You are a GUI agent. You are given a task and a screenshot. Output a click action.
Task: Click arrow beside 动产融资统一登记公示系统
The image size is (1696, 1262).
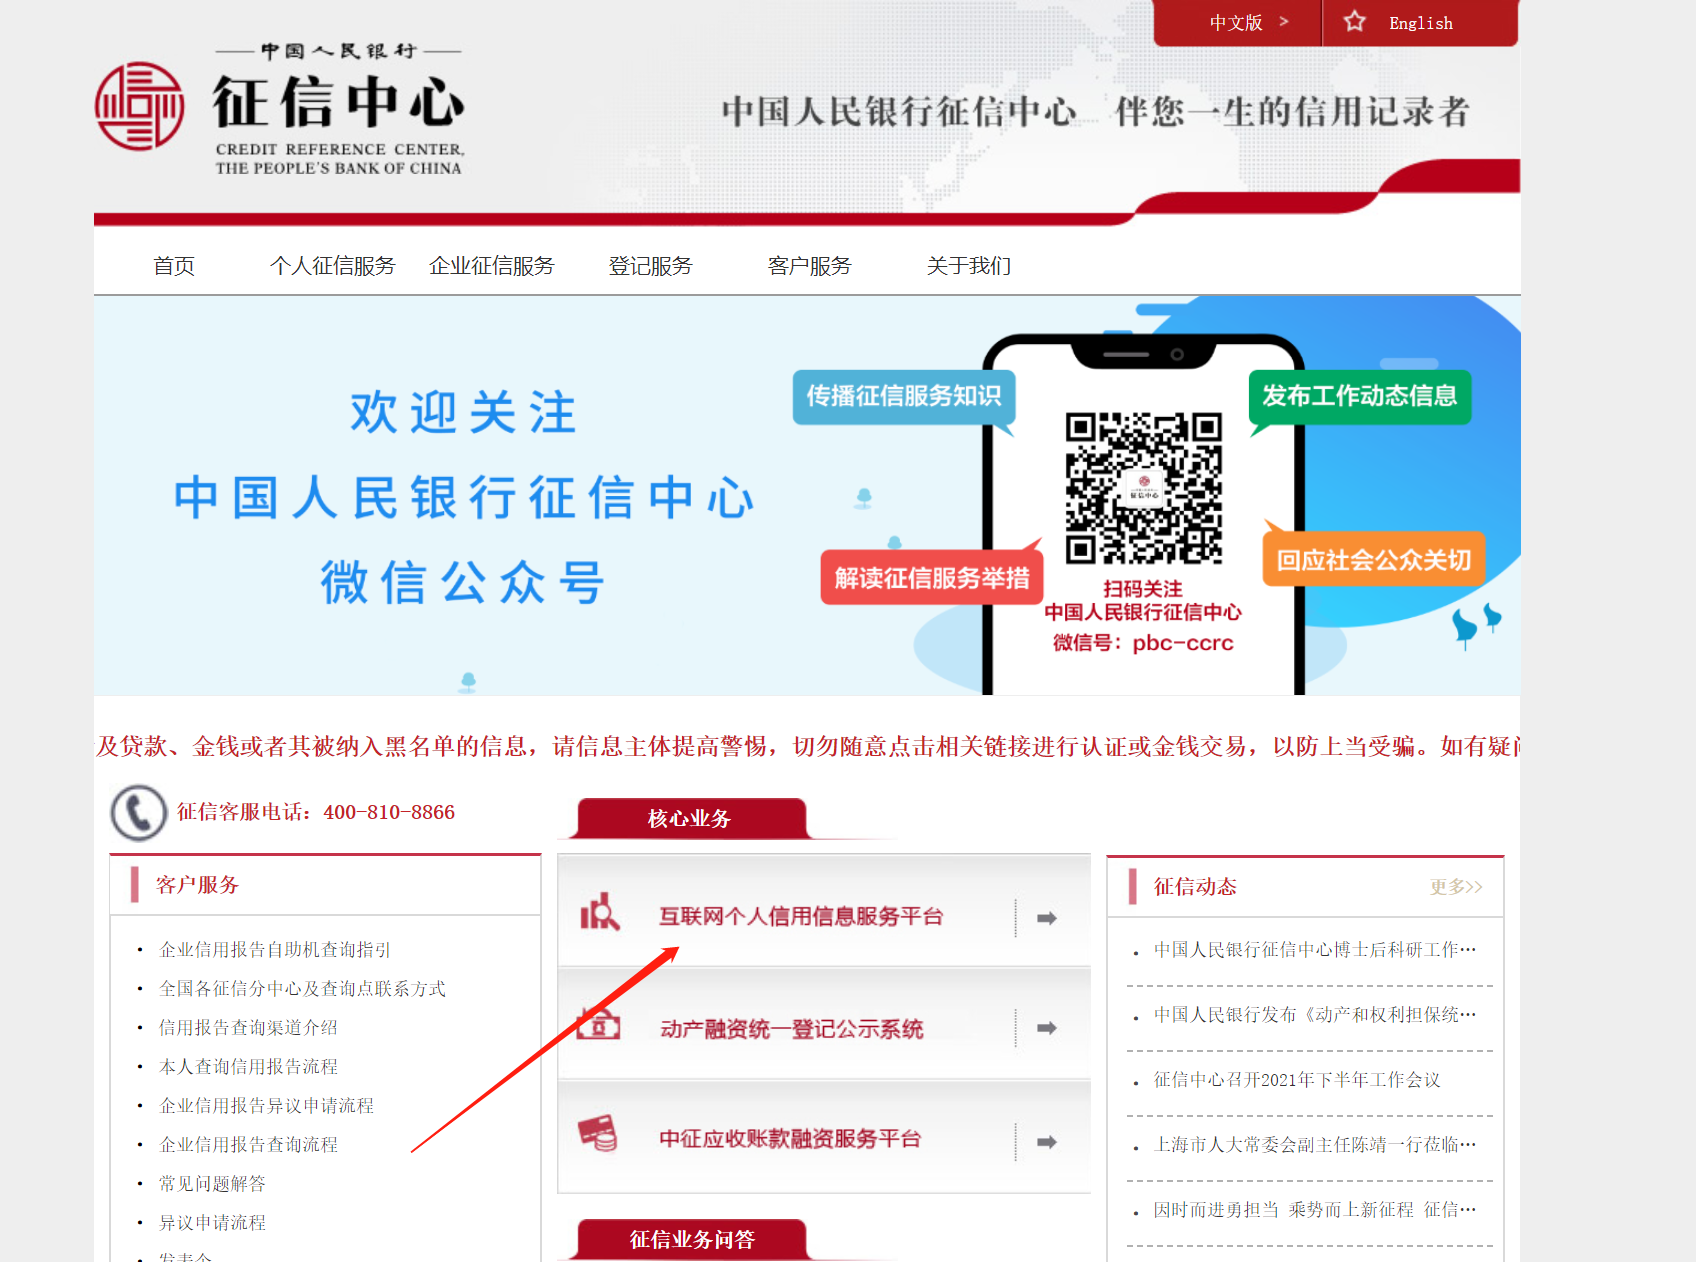(1047, 1028)
